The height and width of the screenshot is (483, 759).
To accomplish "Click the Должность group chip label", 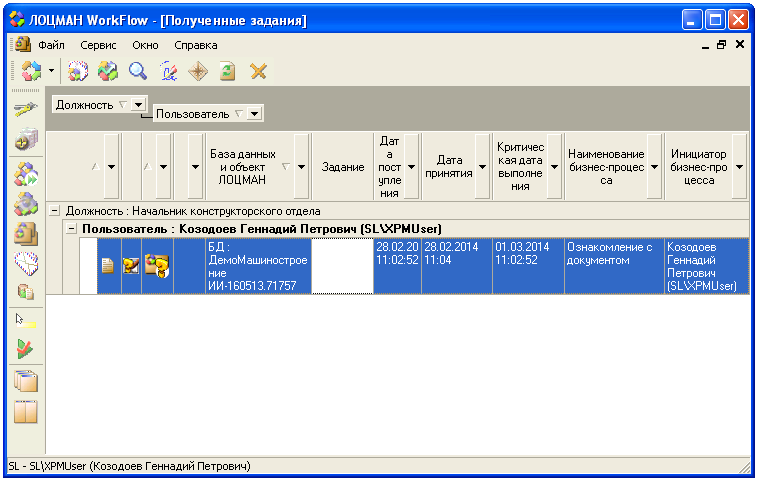I will click(85, 105).
